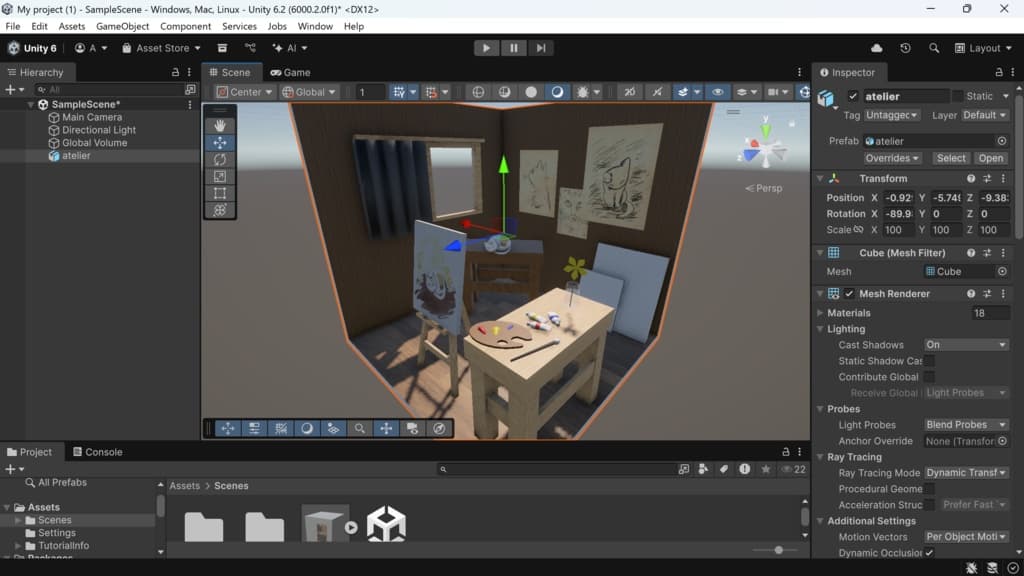The width and height of the screenshot is (1024, 576).
Task: Open the Undo History icon
Action: [x=905, y=48]
